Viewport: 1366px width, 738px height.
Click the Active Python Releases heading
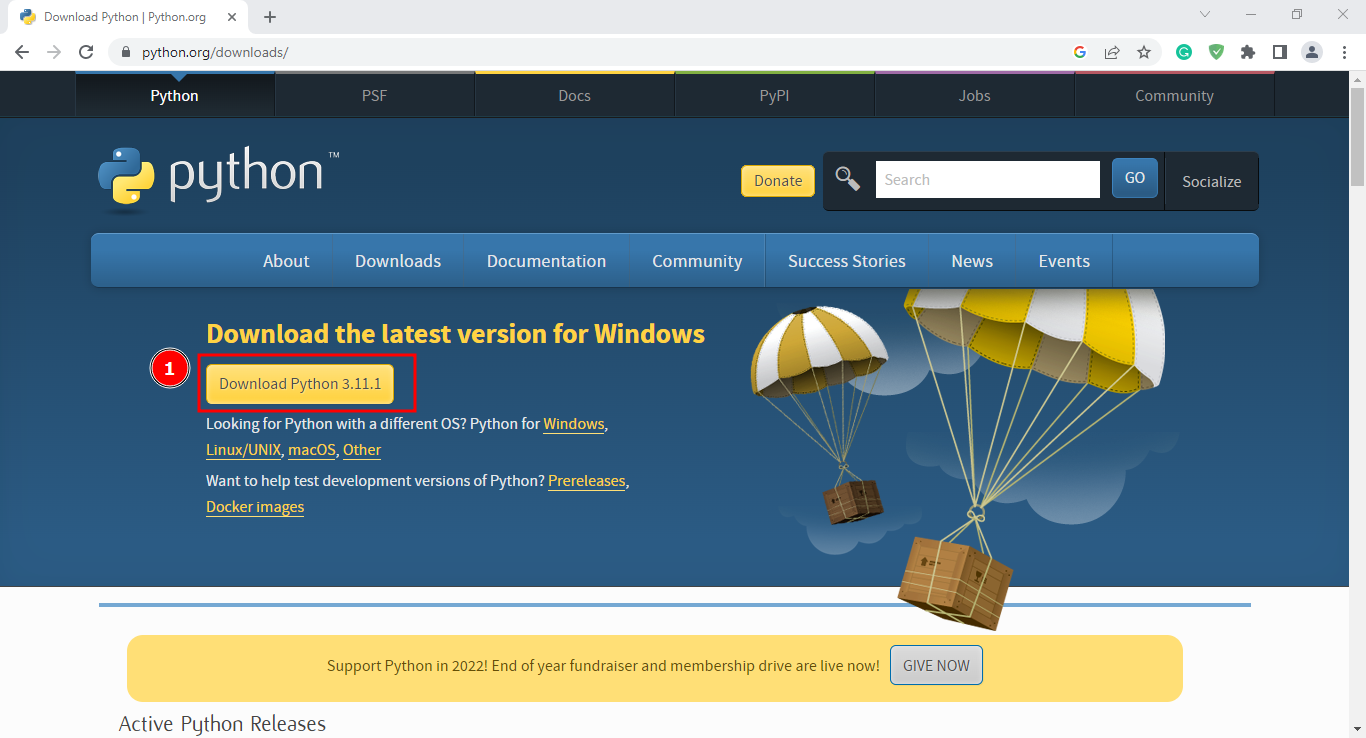[222, 724]
